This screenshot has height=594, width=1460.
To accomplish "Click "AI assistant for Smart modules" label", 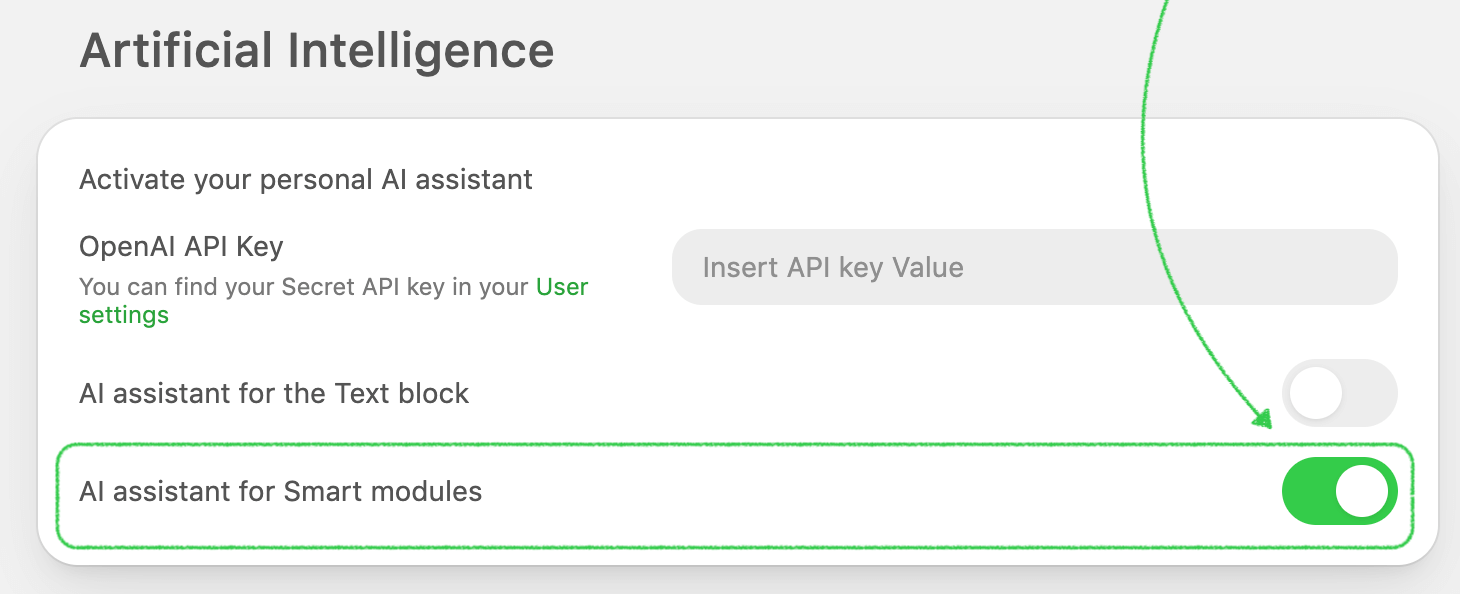I will pyautogui.click(x=280, y=491).
